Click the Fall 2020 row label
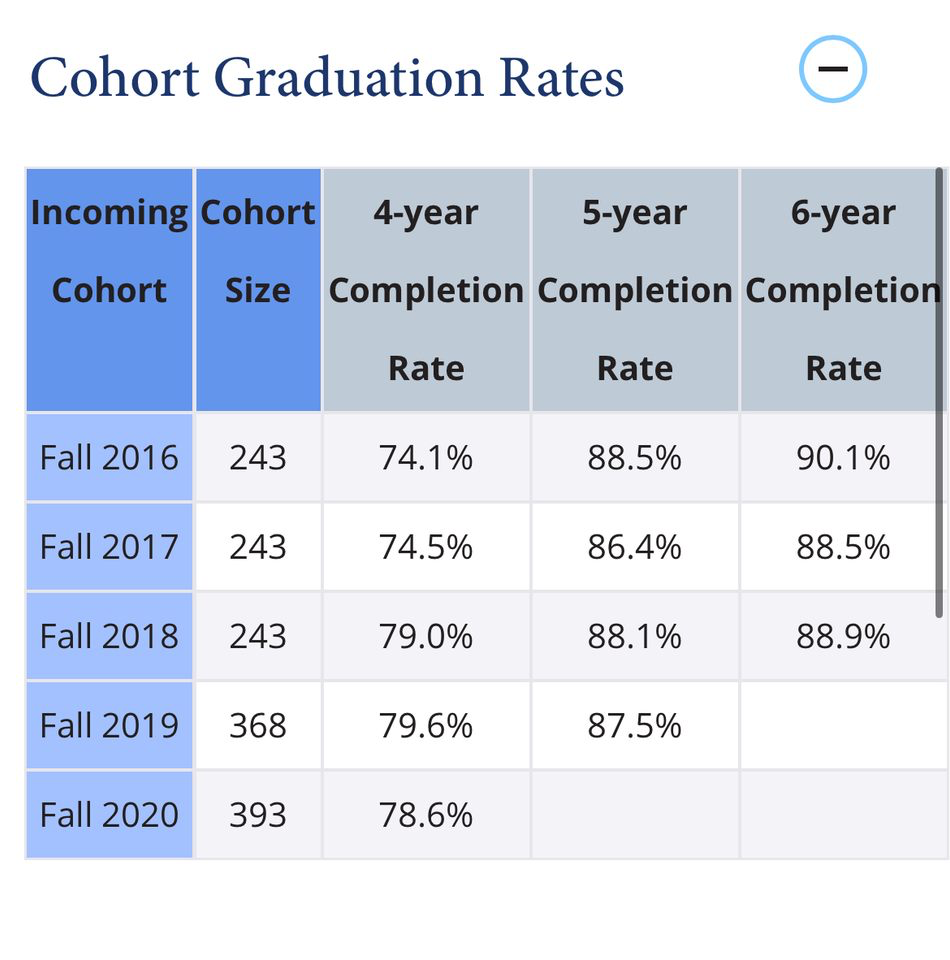 [109, 815]
